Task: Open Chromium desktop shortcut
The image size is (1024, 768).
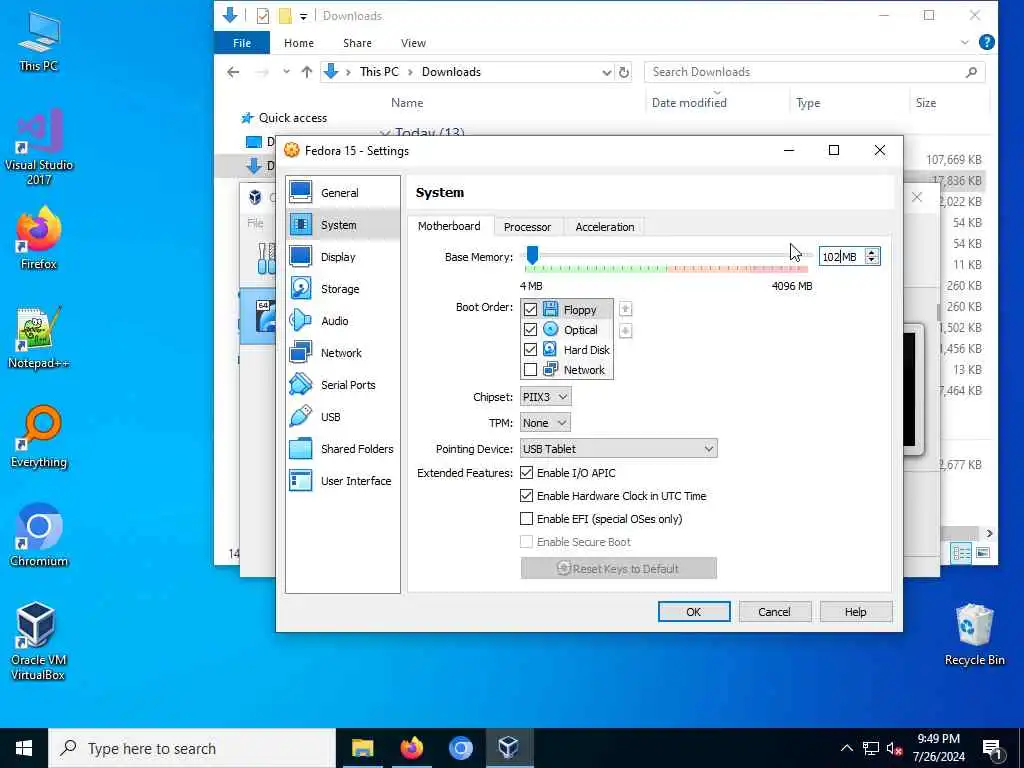Action: pos(39,536)
